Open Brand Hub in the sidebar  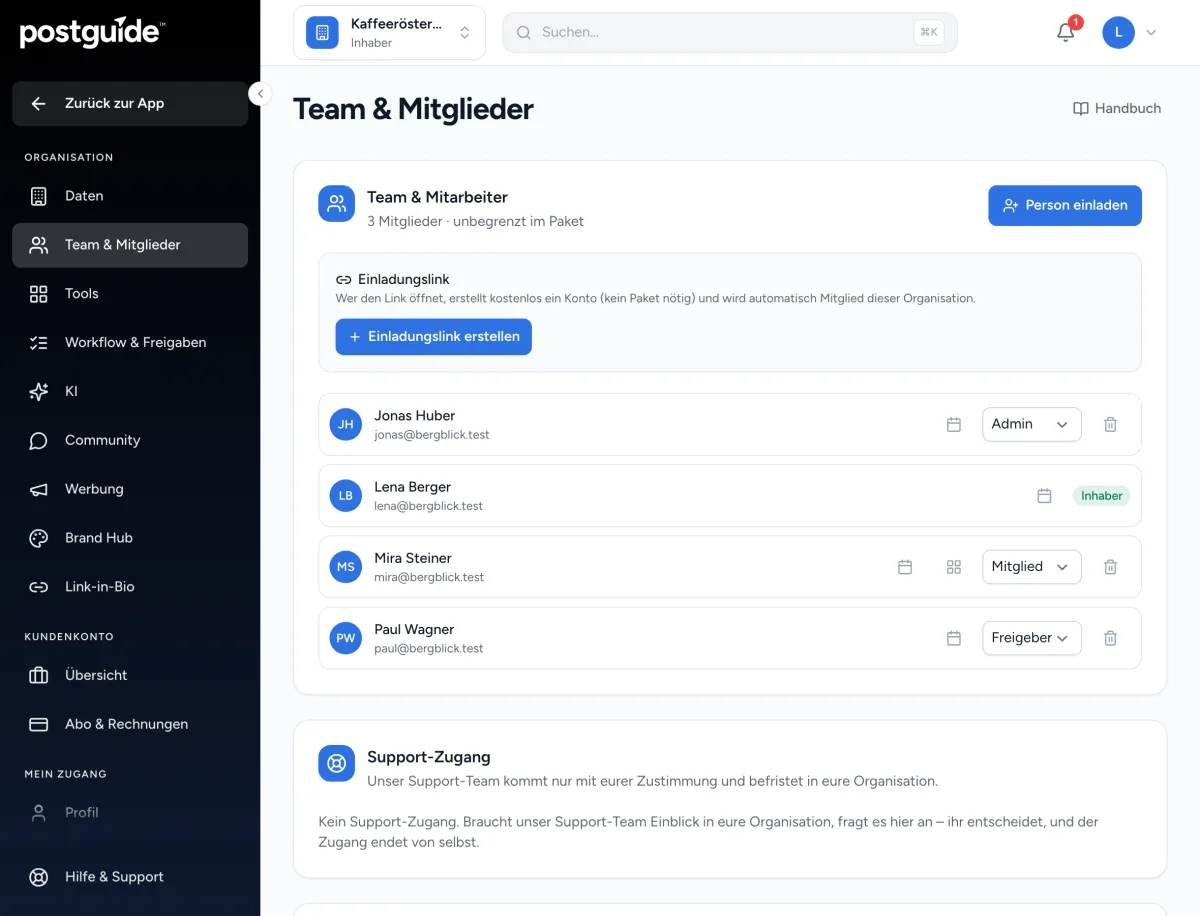(130, 538)
